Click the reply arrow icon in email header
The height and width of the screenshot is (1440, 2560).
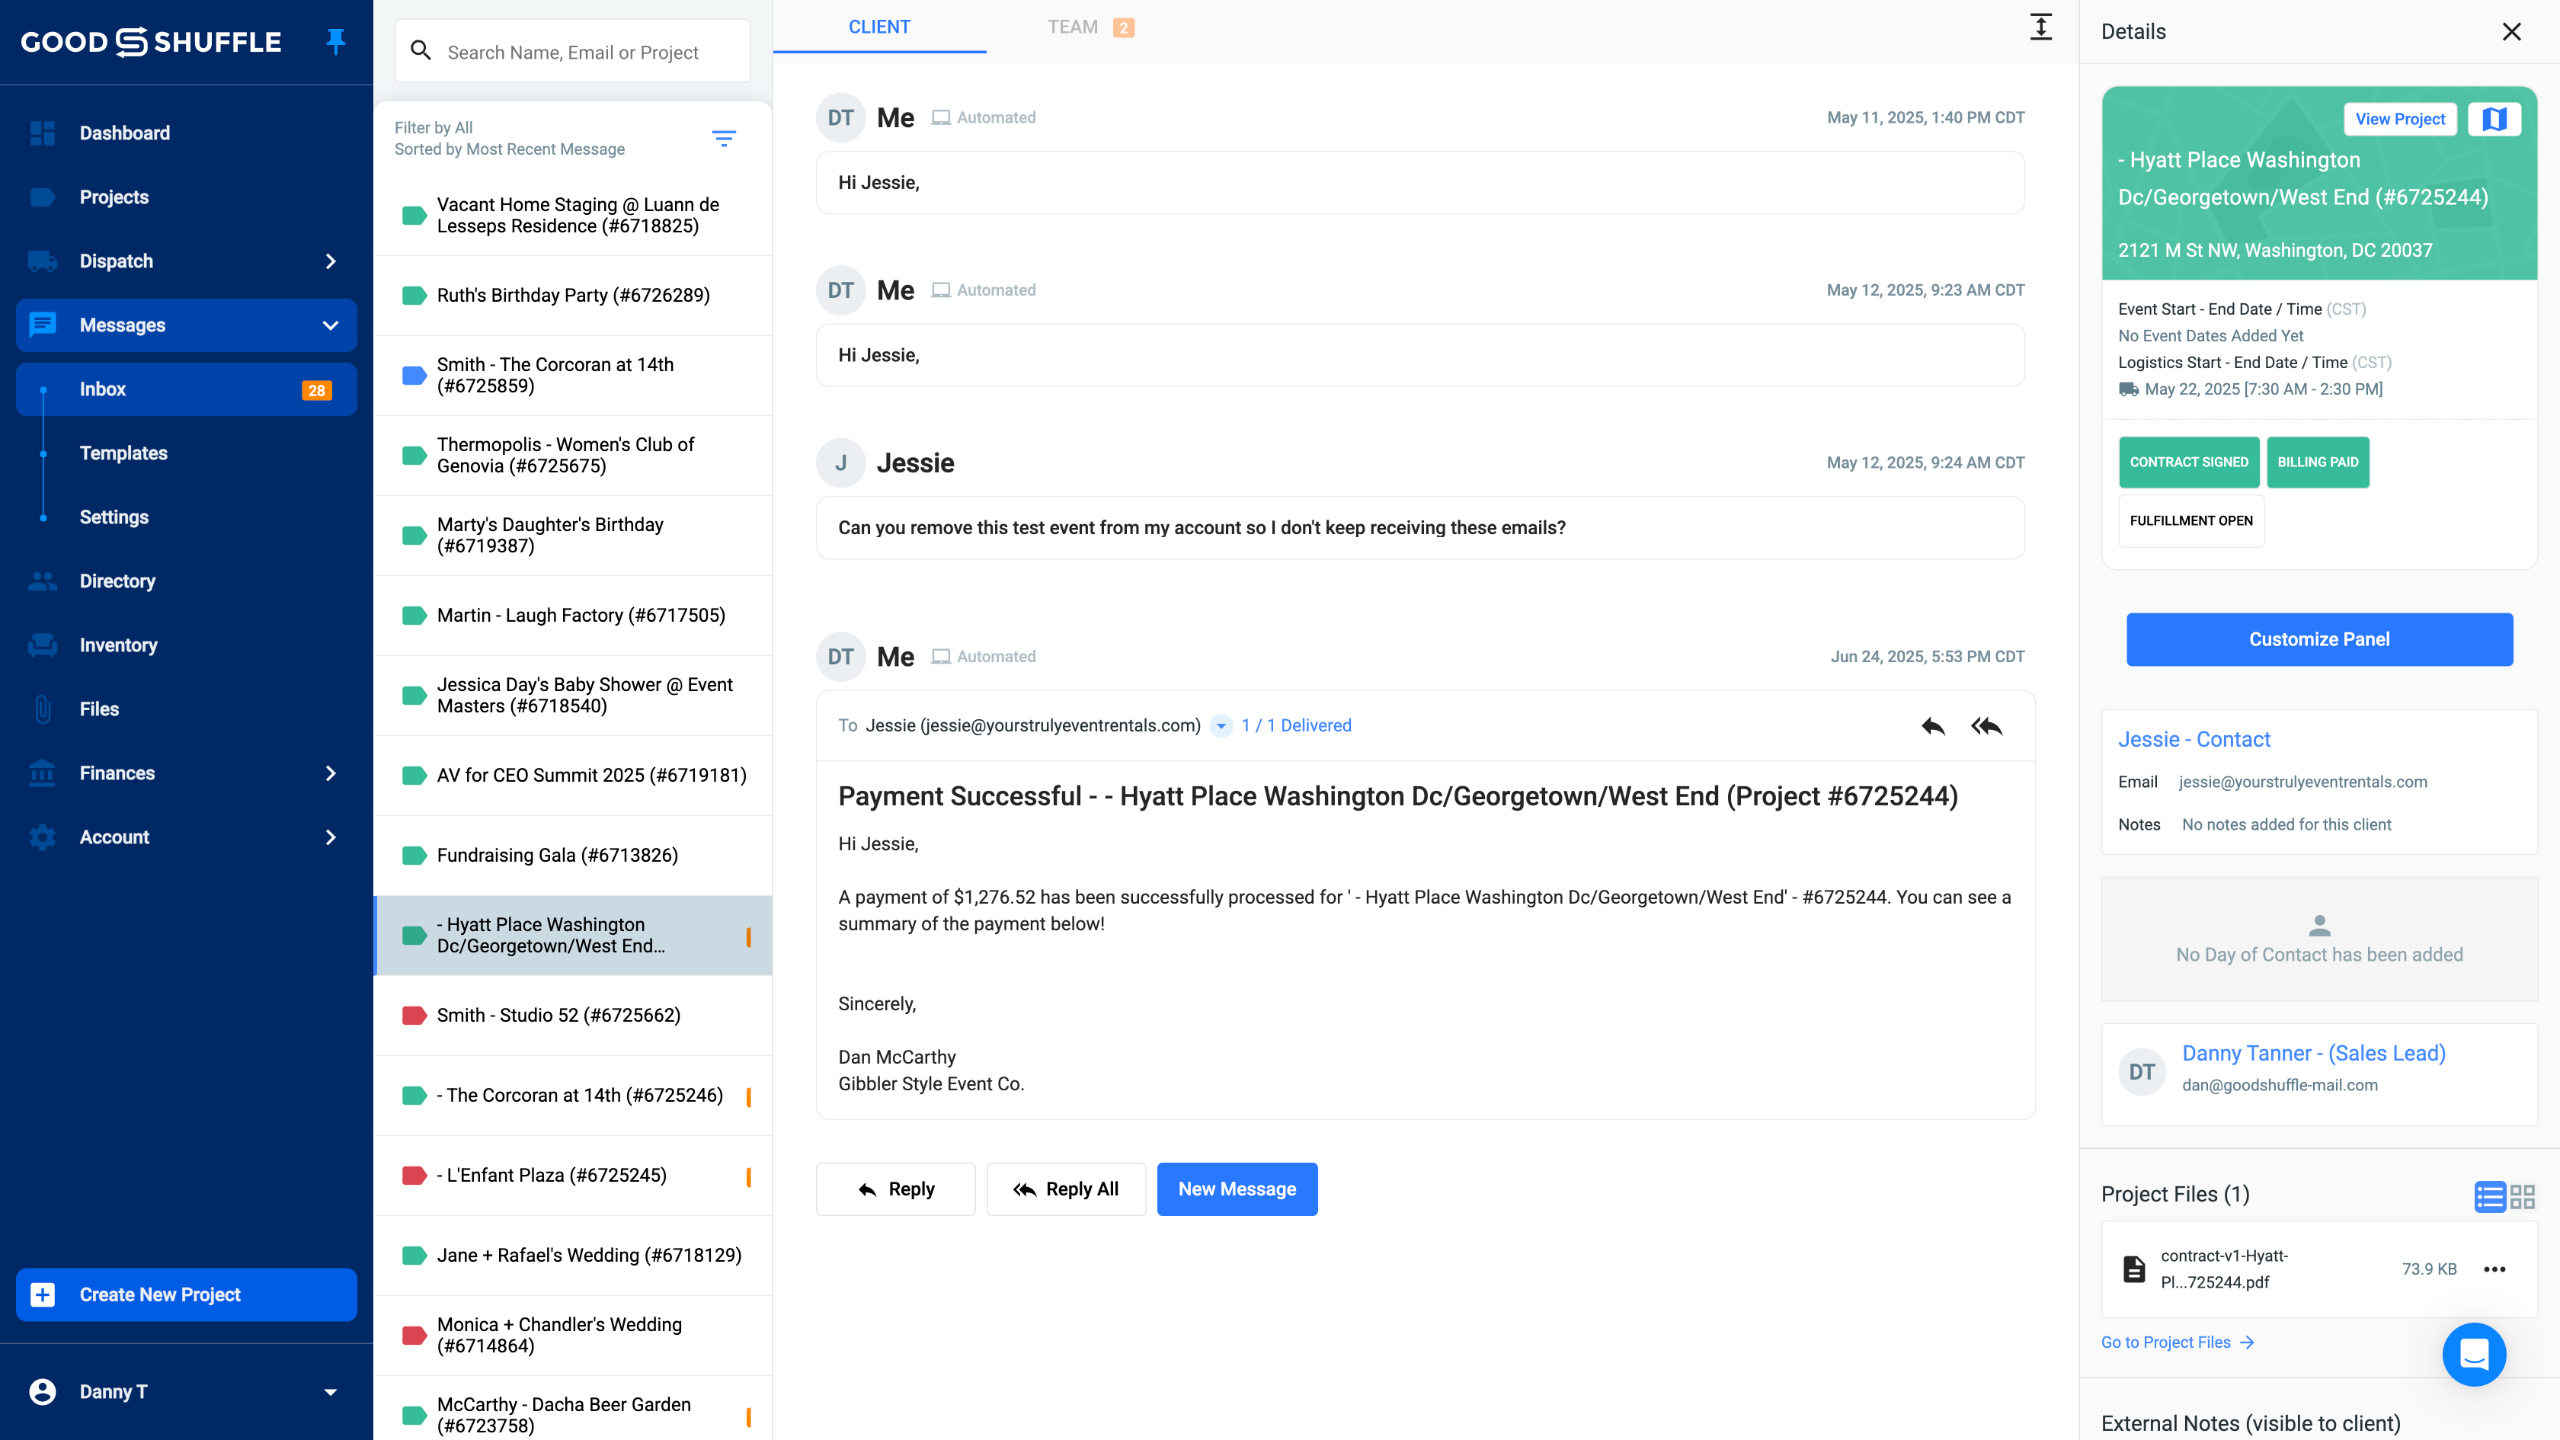[1932, 726]
